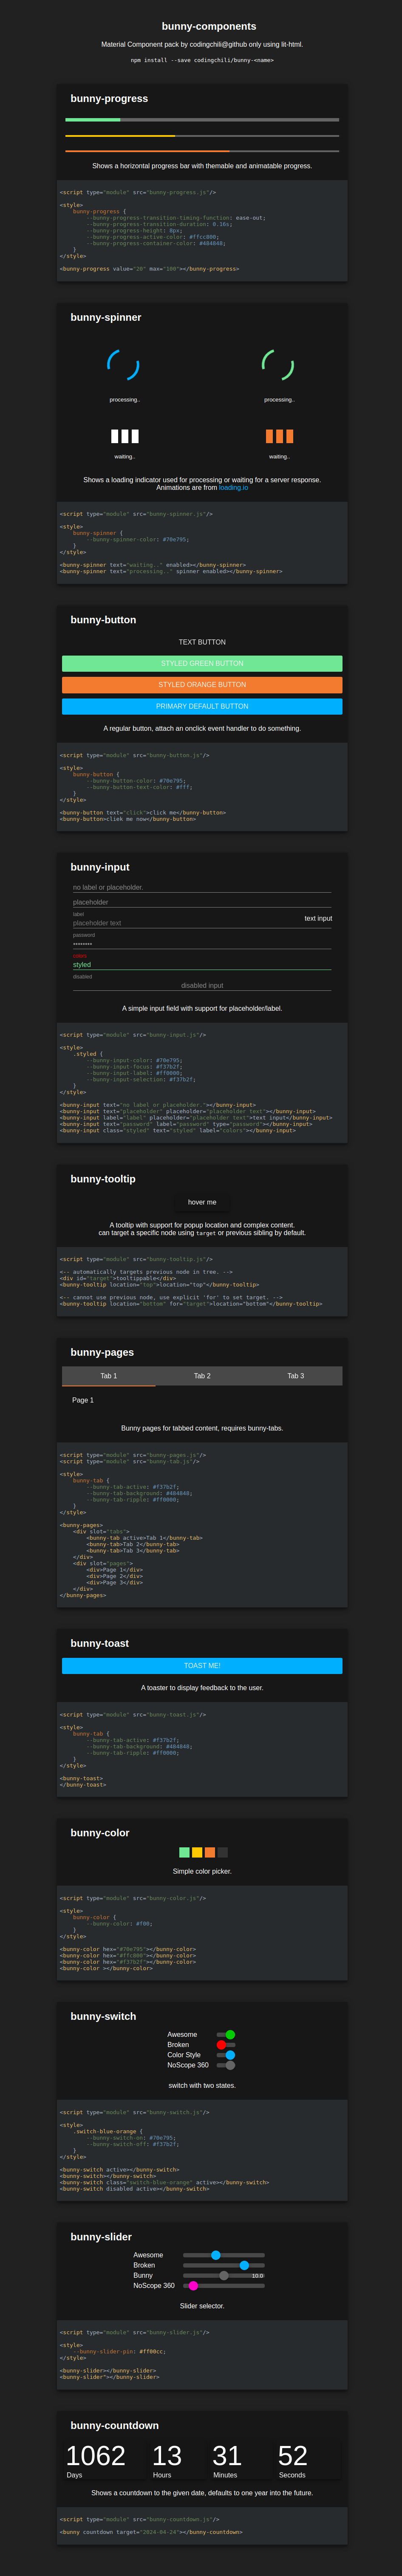Toggle the Broken switch

coord(226,2045)
